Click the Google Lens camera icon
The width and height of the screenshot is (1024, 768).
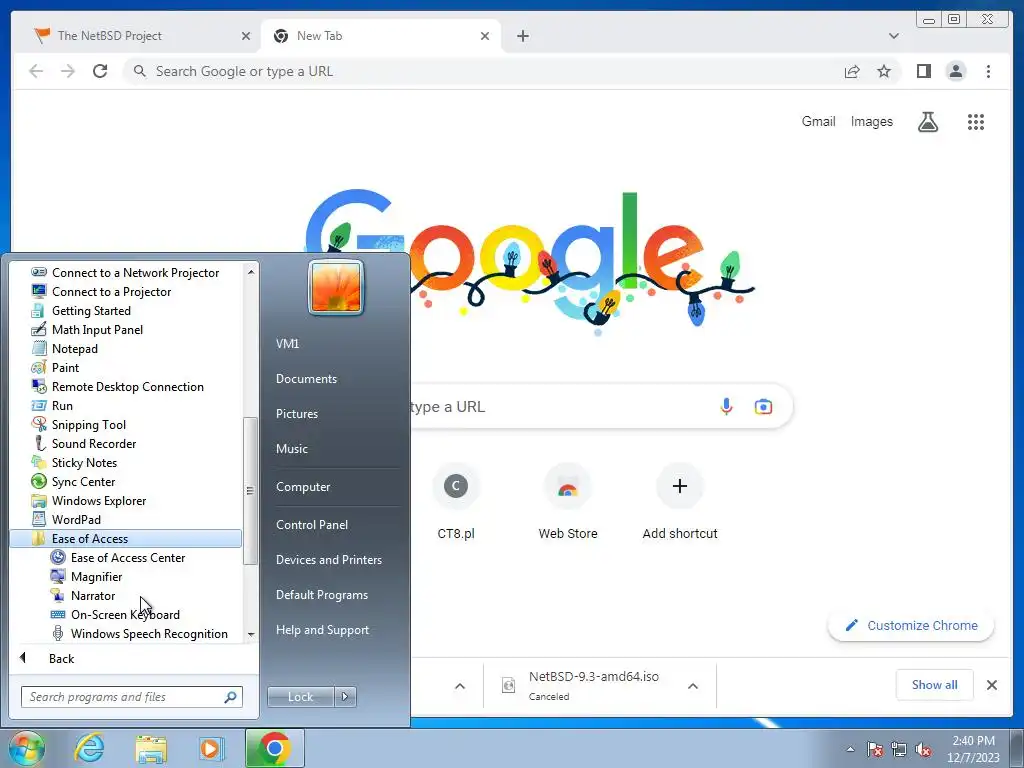(x=763, y=406)
